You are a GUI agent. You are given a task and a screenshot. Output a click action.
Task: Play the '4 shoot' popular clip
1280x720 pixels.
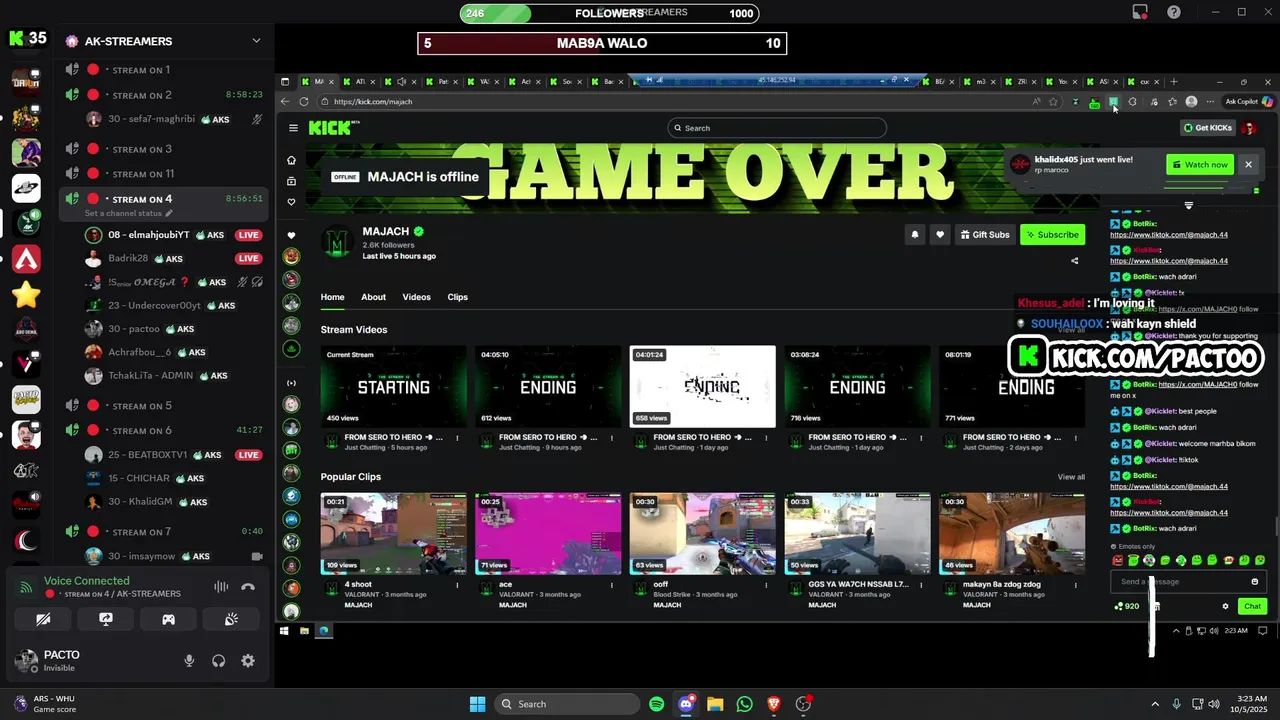point(393,533)
